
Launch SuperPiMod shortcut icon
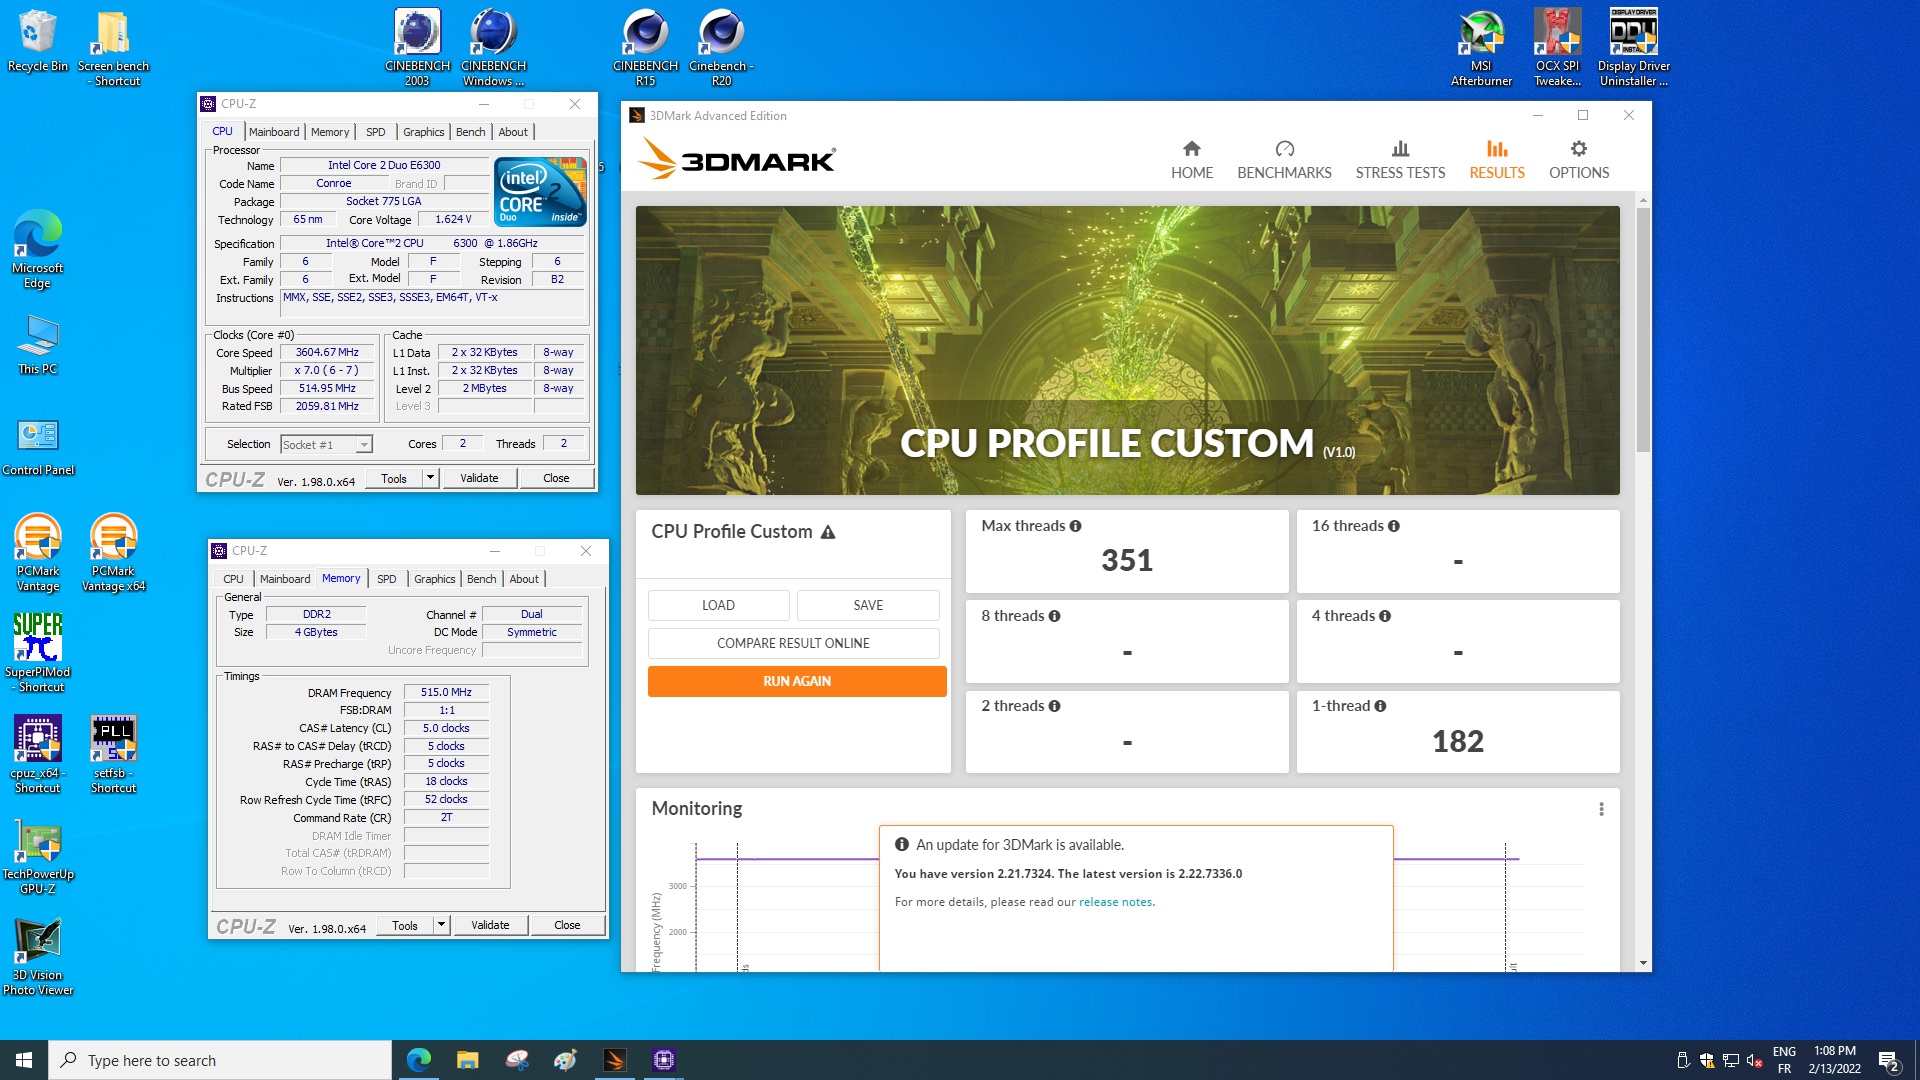click(38, 653)
